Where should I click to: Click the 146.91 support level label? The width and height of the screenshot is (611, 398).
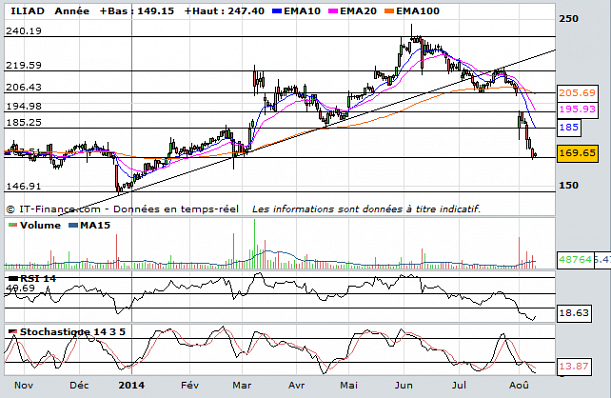point(24,186)
